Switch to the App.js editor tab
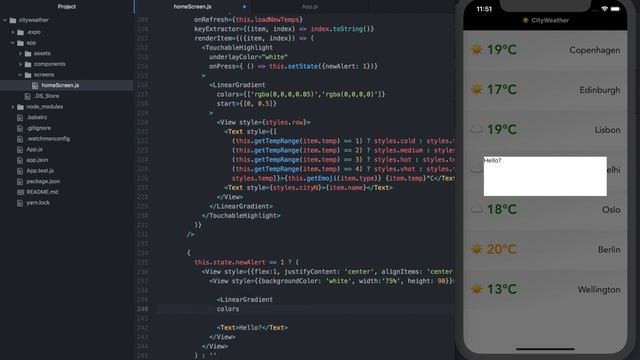 point(310,7)
